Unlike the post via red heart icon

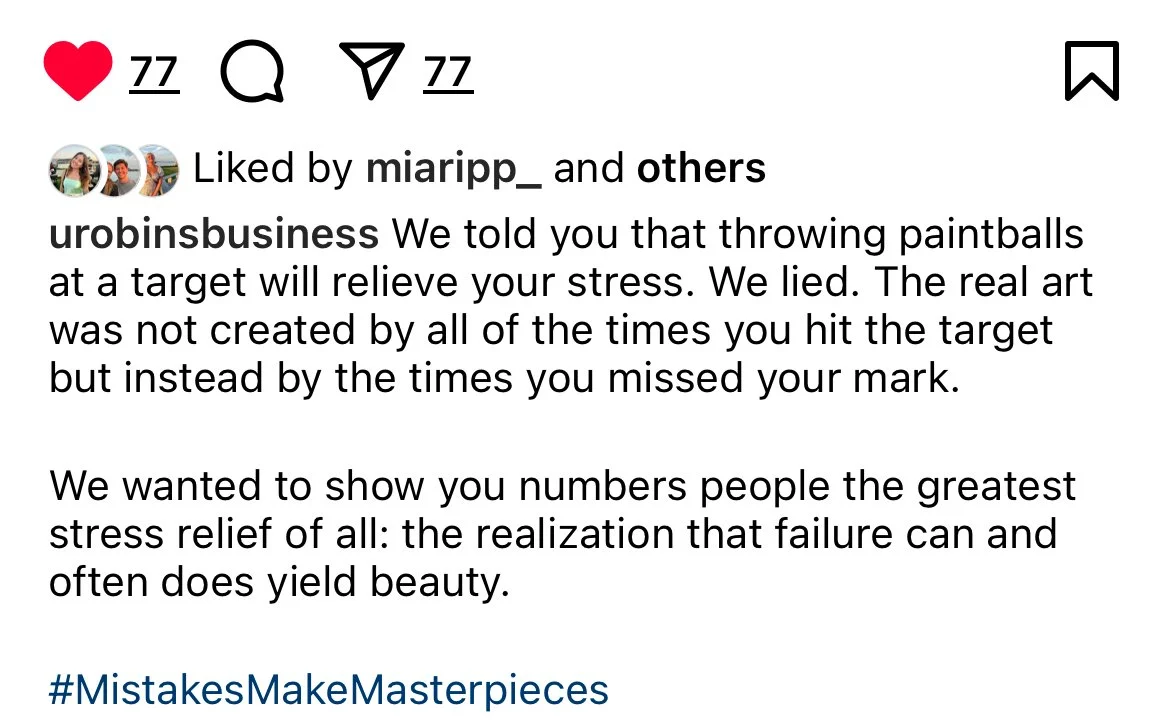coord(78,70)
